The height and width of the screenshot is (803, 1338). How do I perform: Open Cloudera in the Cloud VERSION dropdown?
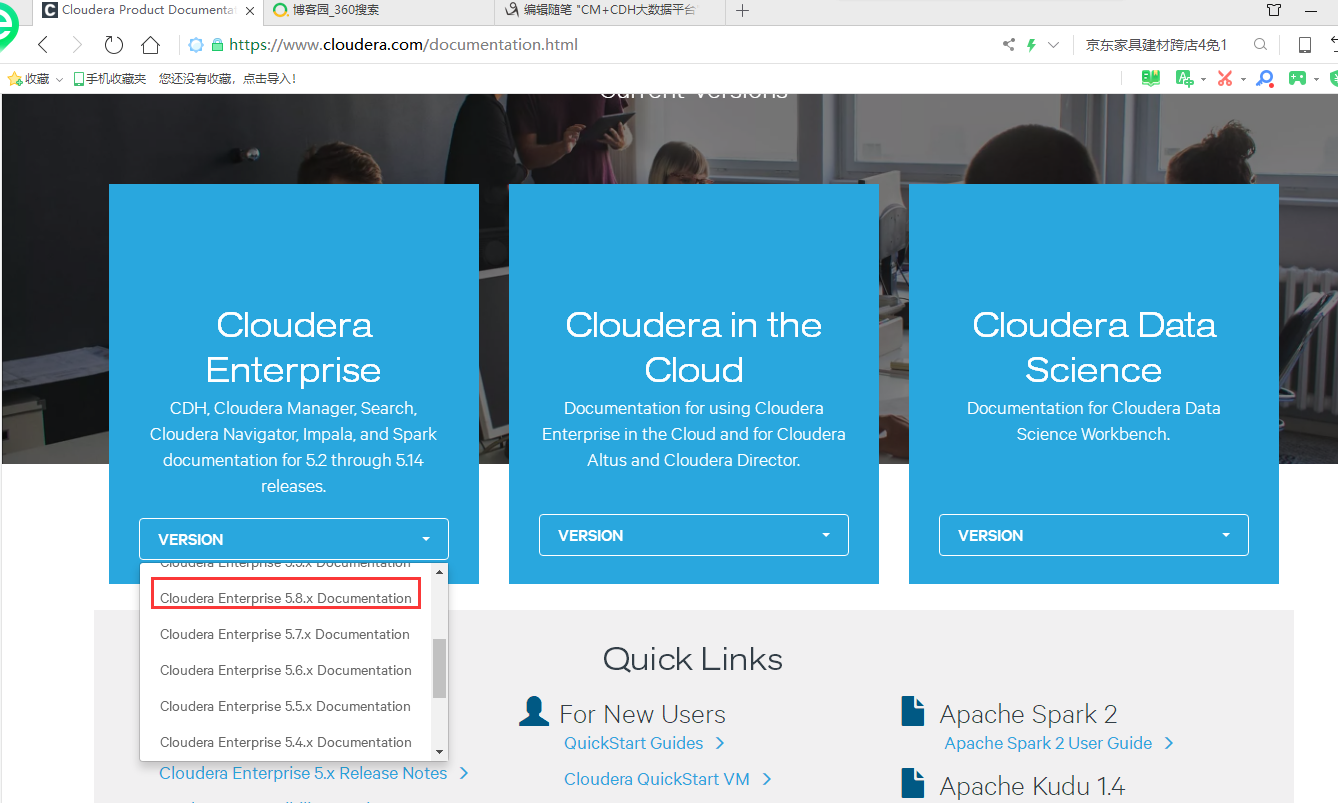[x=694, y=535]
